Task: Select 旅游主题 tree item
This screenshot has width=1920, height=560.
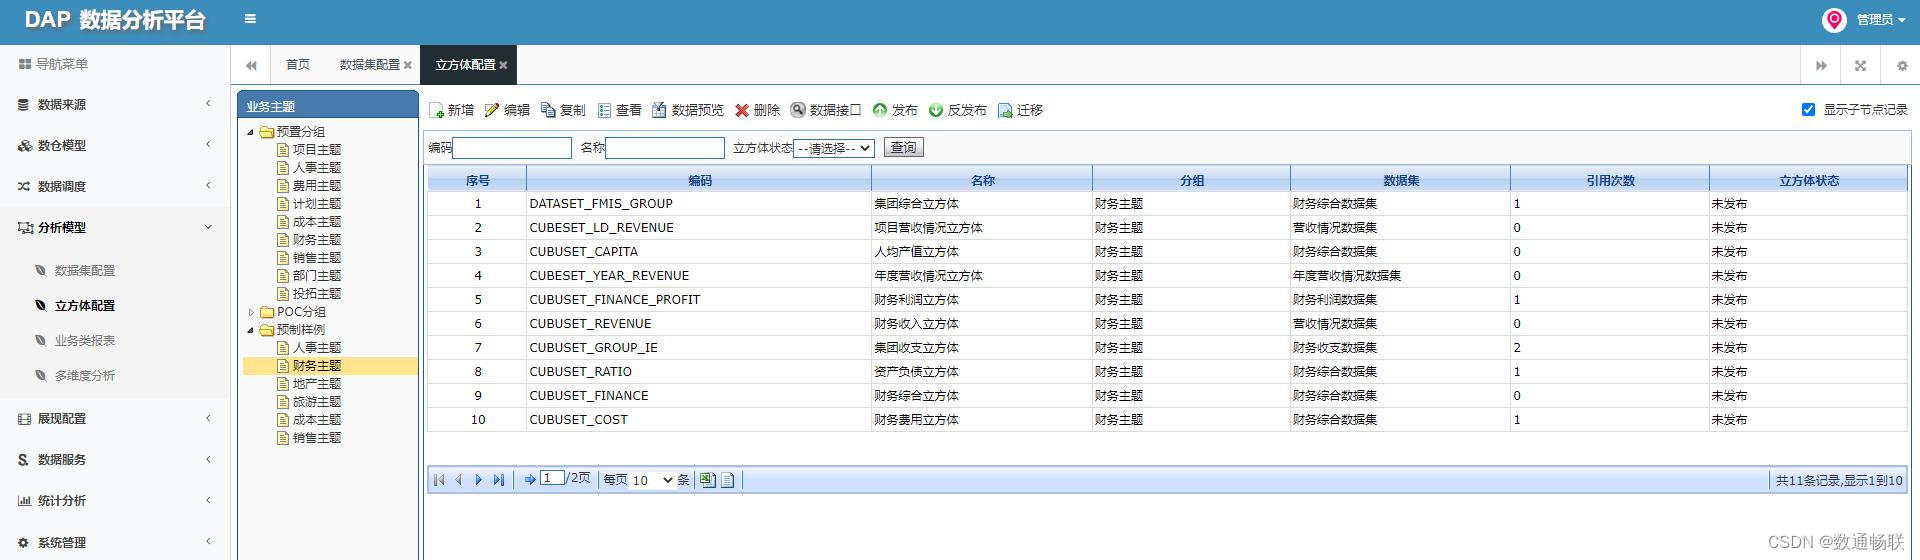Action: click(317, 402)
